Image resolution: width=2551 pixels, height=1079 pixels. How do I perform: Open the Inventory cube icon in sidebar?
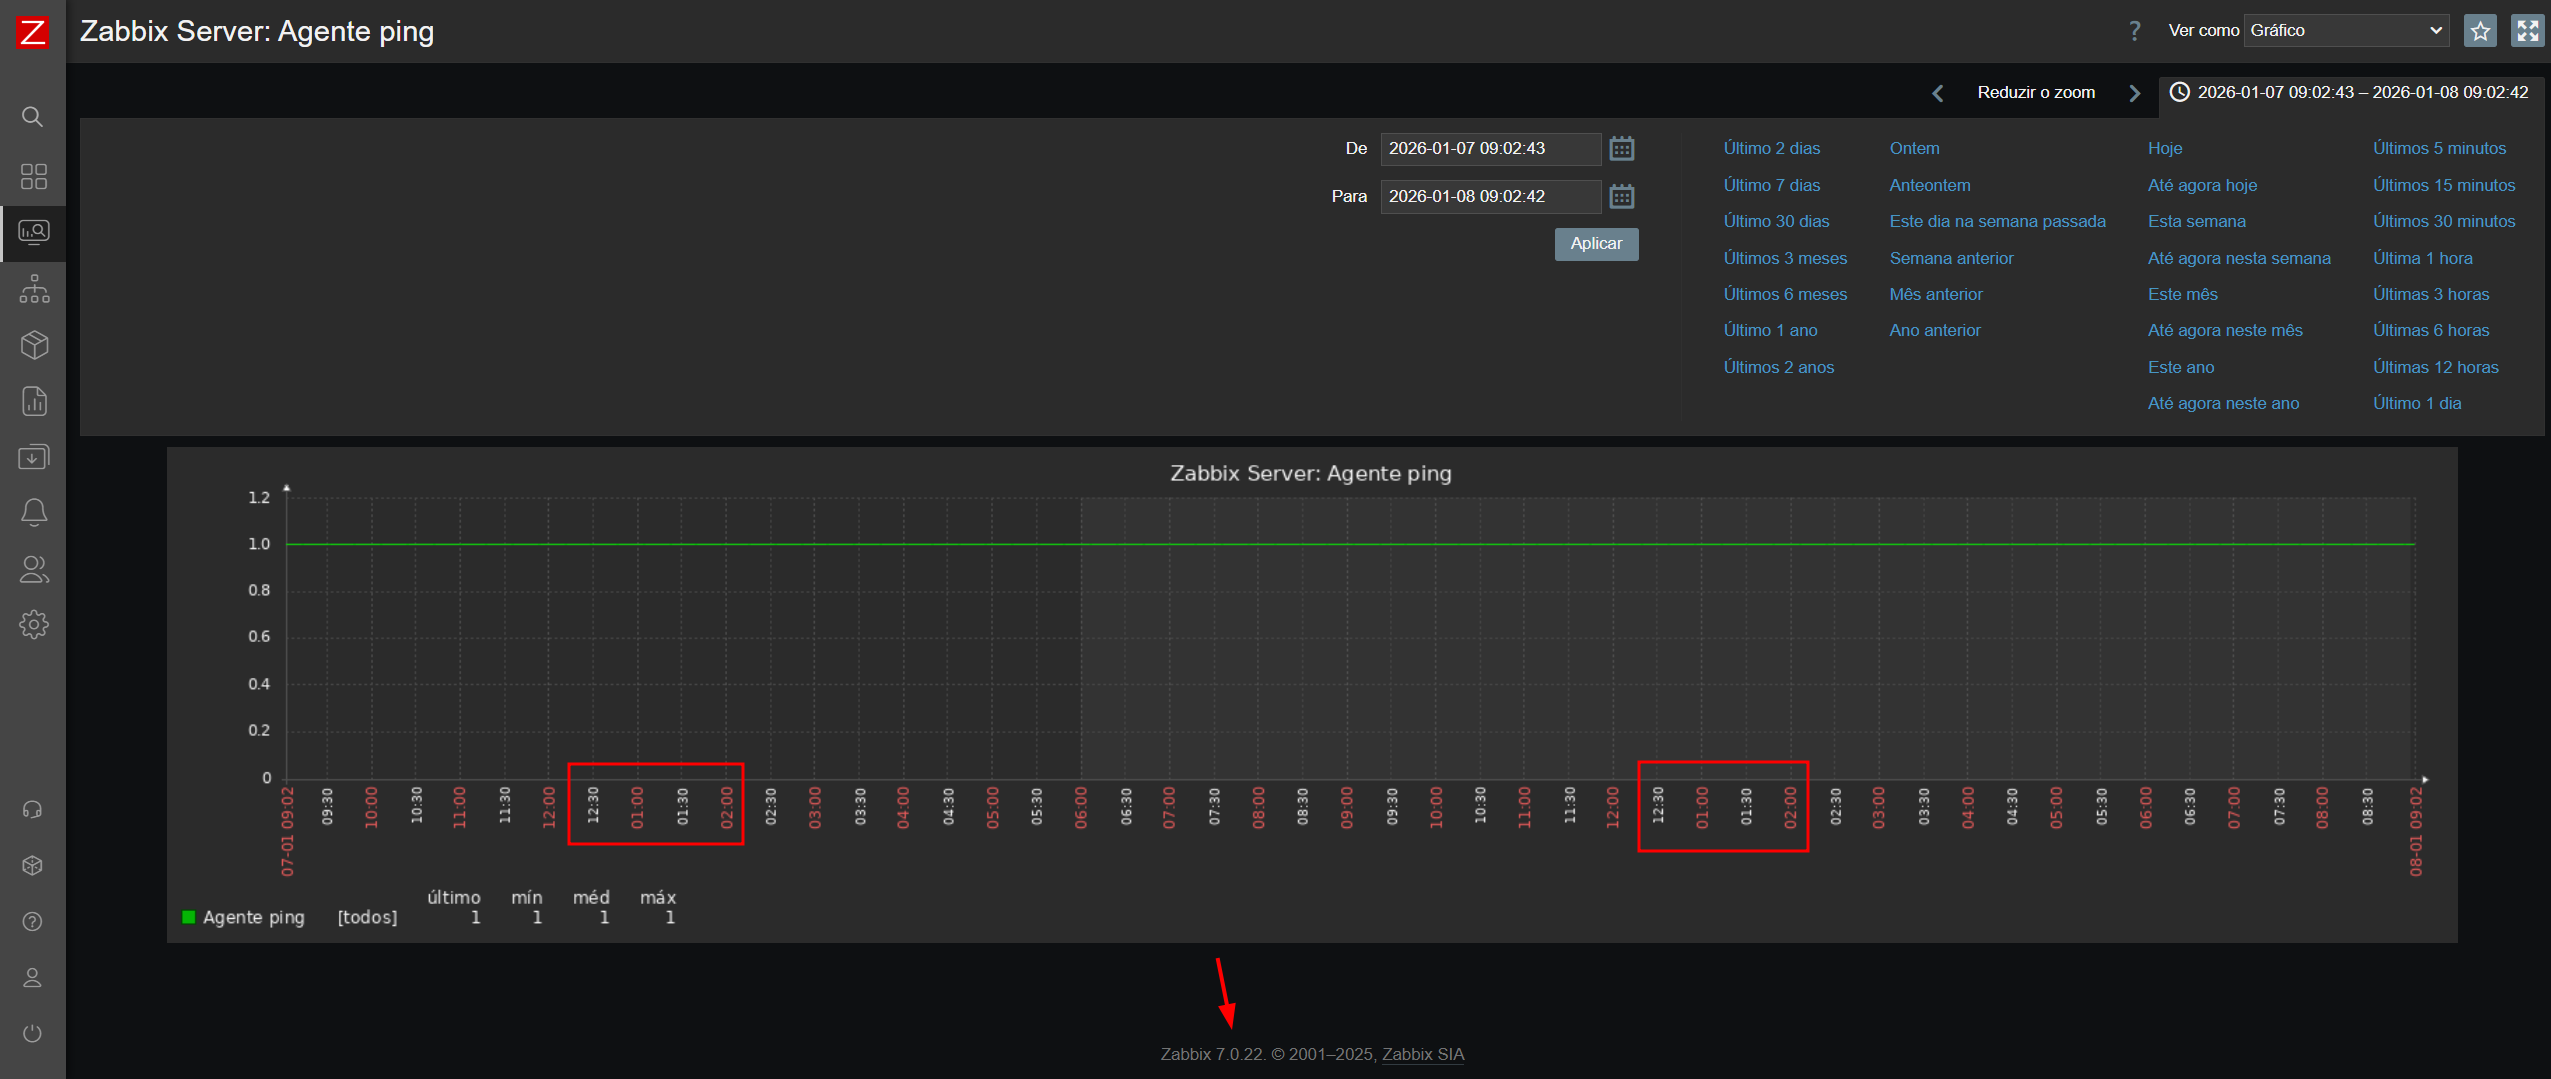[x=34, y=345]
